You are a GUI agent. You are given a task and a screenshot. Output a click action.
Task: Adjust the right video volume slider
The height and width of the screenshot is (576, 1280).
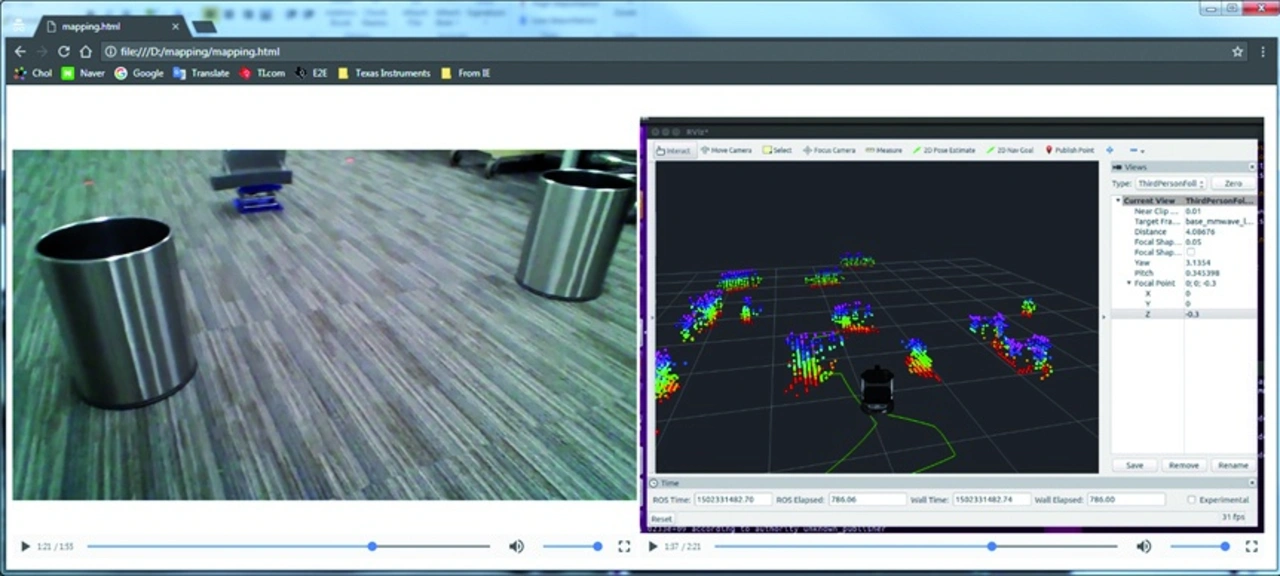point(1200,546)
